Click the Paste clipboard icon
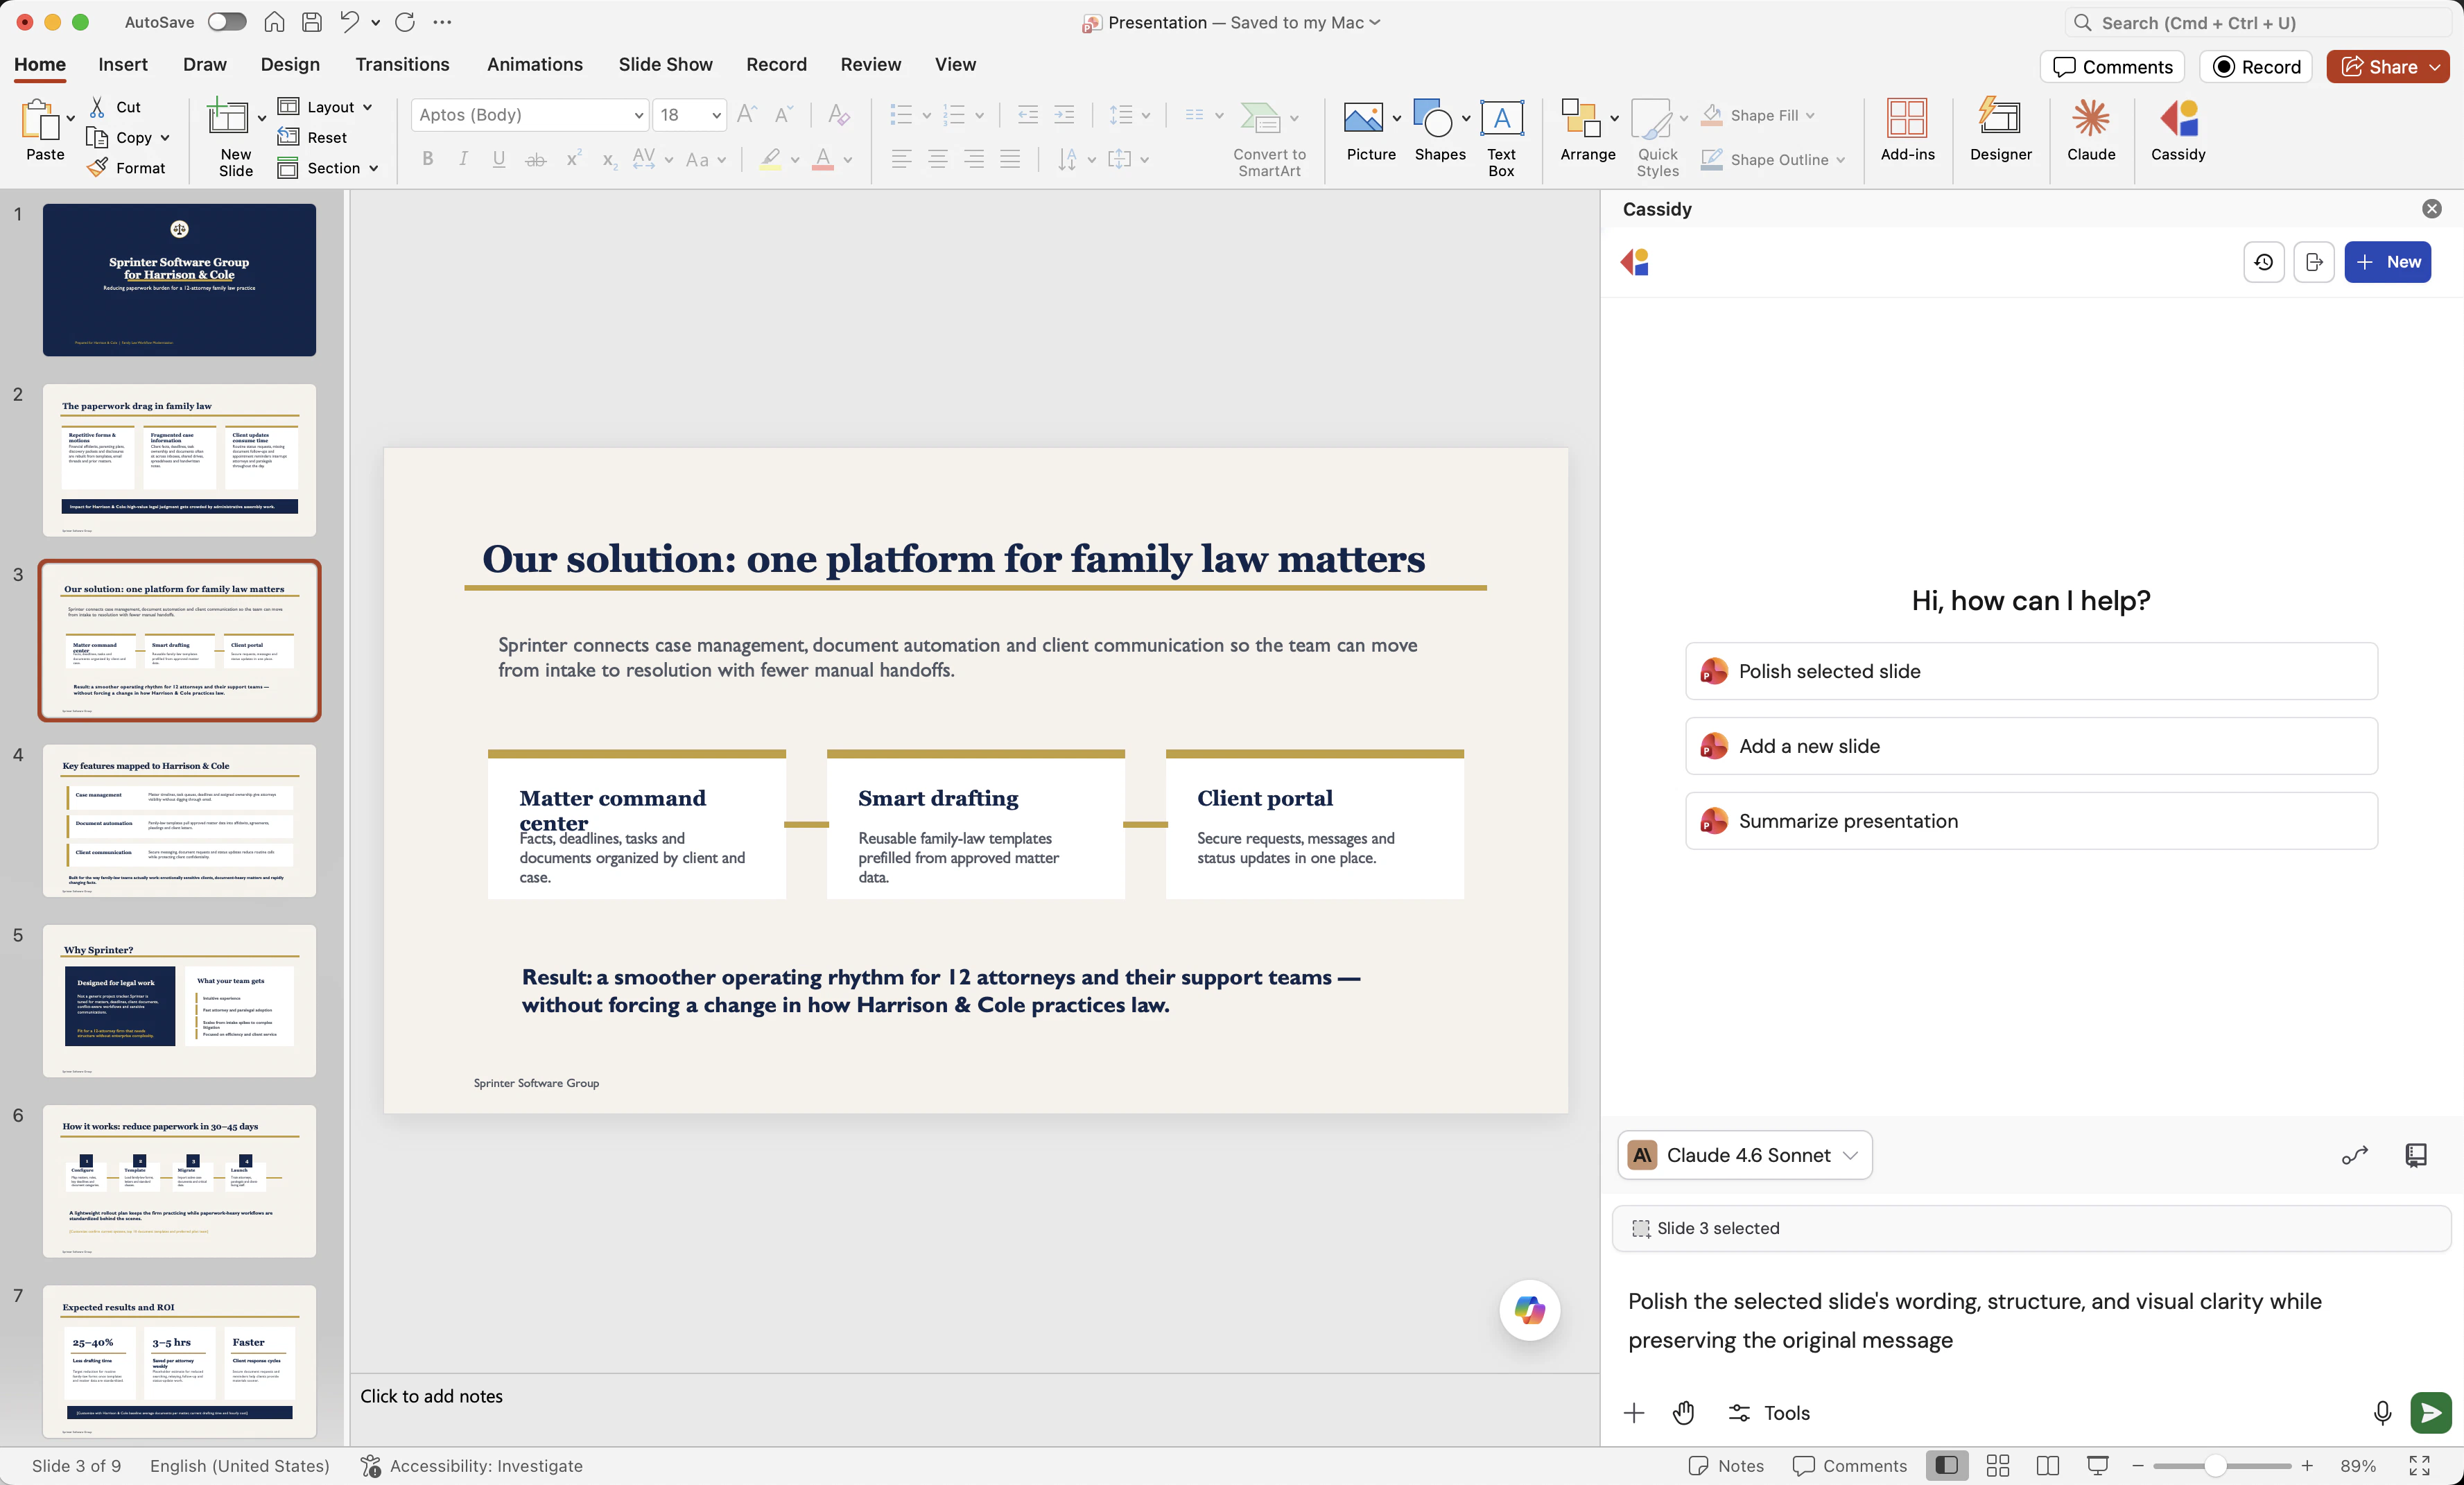This screenshot has height=1485, width=2464. click(40, 120)
